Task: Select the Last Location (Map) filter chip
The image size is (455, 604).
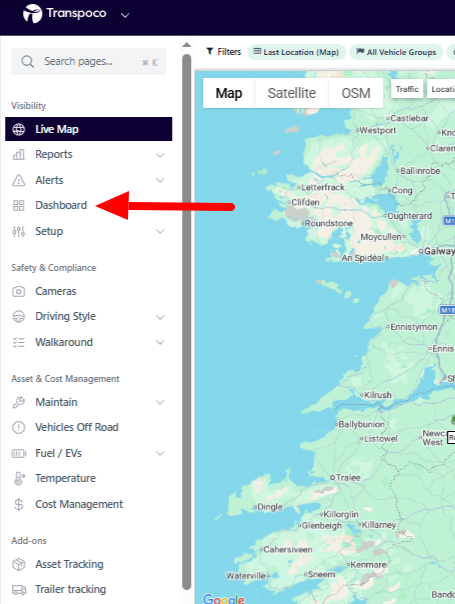Action: [x=296, y=52]
